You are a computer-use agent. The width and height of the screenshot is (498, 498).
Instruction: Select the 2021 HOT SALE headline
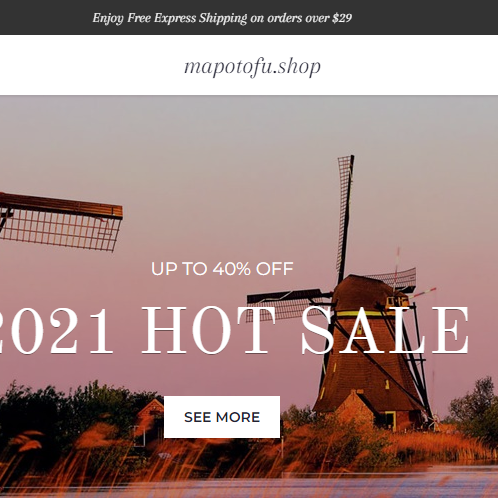coord(233,330)
